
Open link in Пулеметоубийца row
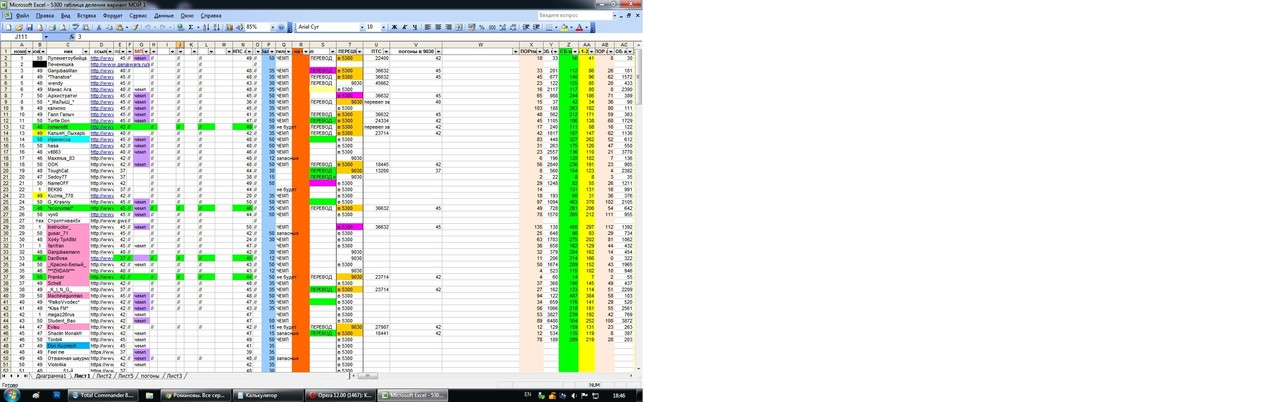pyautogui.click(x=100, y=58)
